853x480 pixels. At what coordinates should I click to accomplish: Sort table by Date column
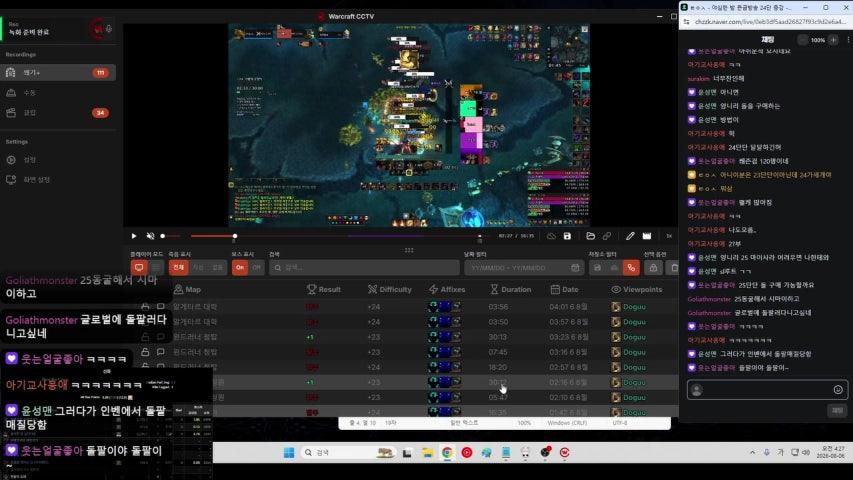tap(564, 290)
